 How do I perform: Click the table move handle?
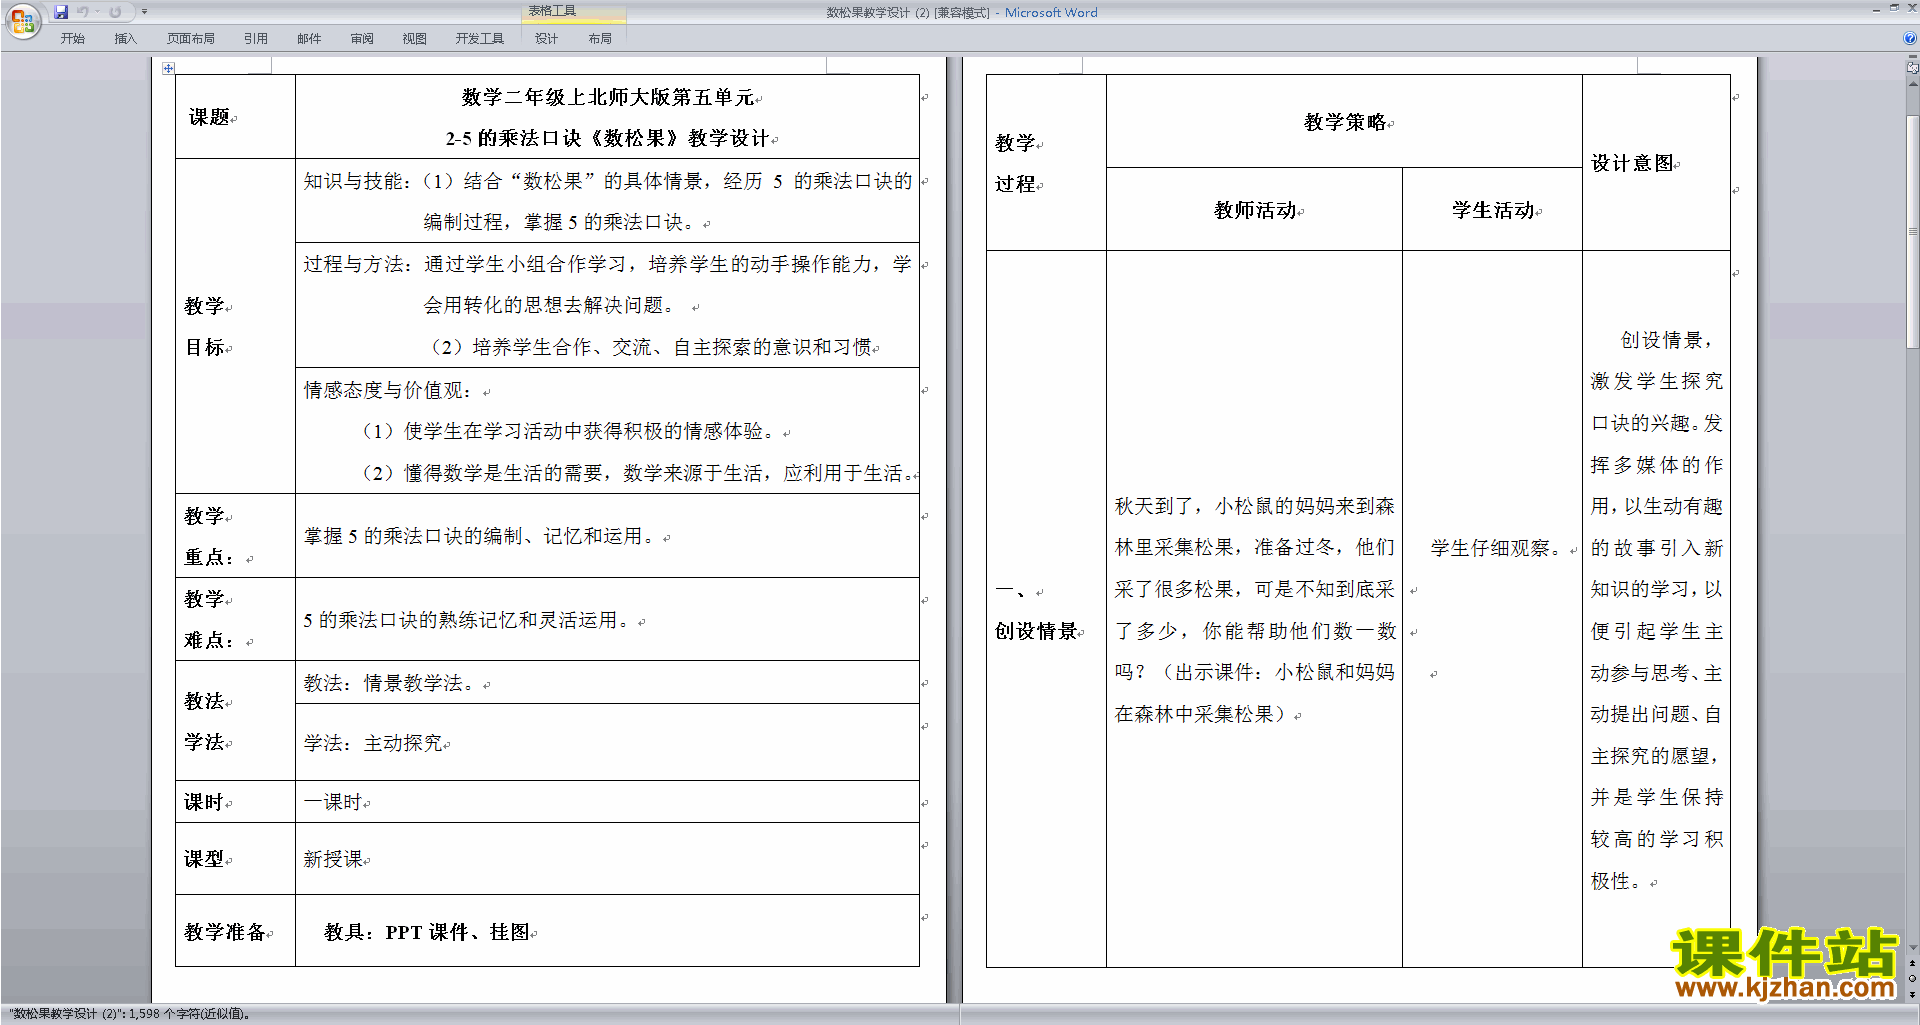pyautogui.click(x=168, y=68)
